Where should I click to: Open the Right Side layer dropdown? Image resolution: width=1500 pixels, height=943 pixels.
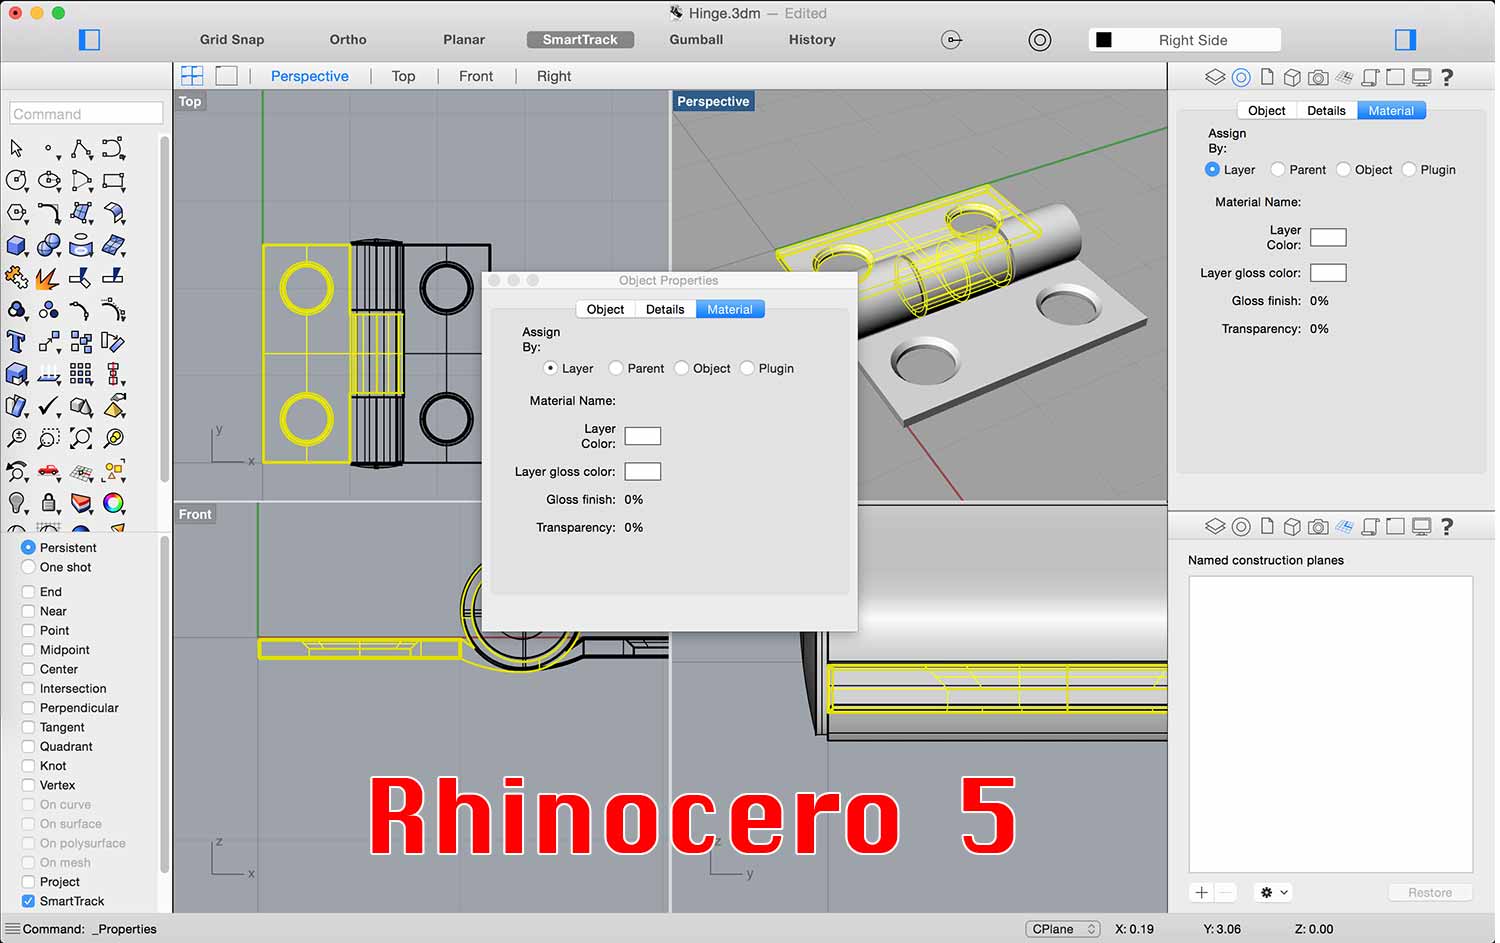coord(1185,40)
